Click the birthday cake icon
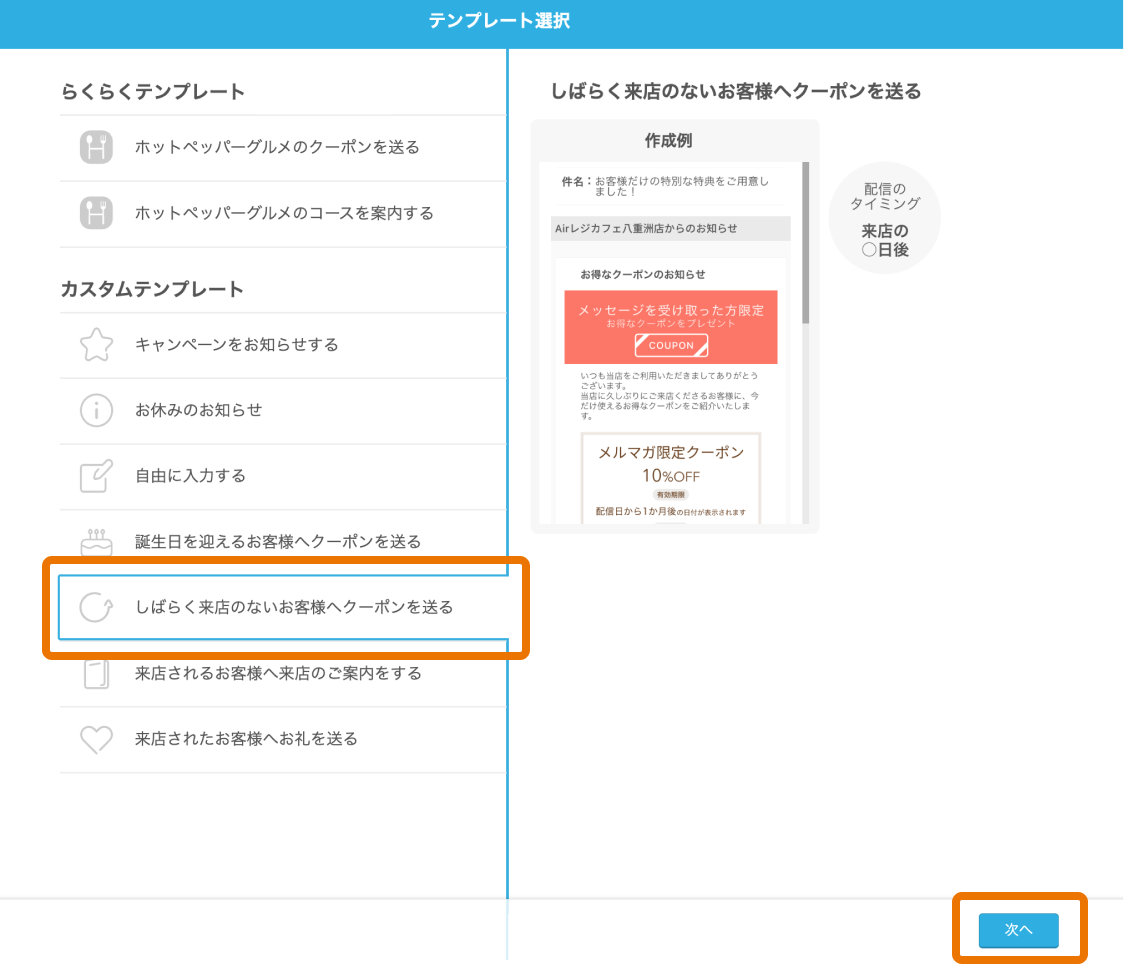The height and width of the screenshot is (964, 1124). click(x=96, y=542)
